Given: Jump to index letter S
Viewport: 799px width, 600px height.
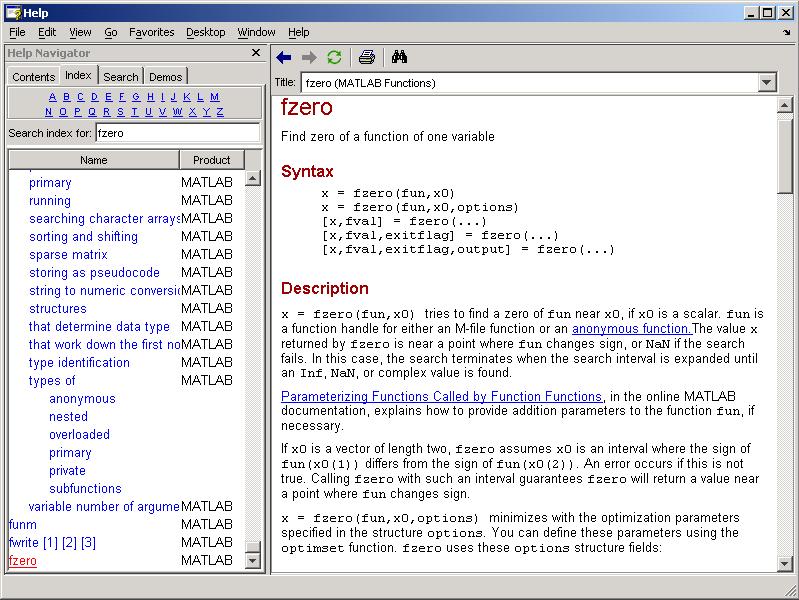Looking at the screenshot, I should click(x=120, y=112).
